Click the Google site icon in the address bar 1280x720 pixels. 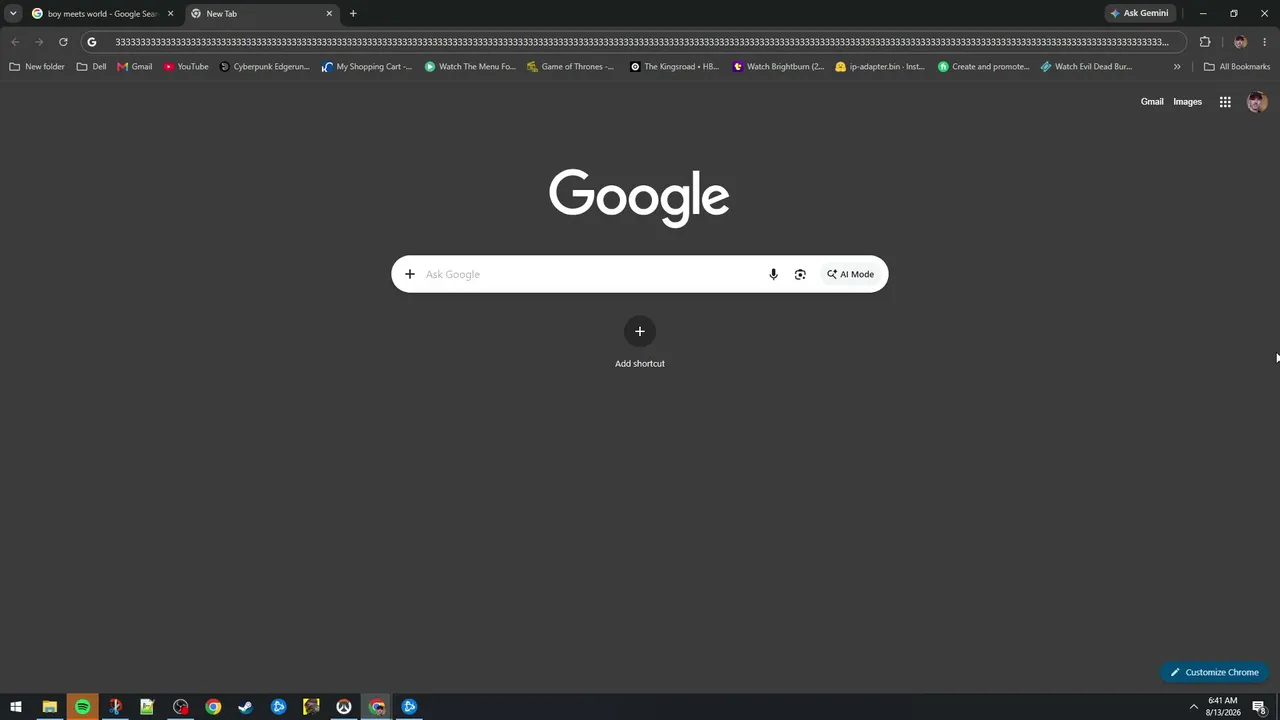tap(92, 42)
